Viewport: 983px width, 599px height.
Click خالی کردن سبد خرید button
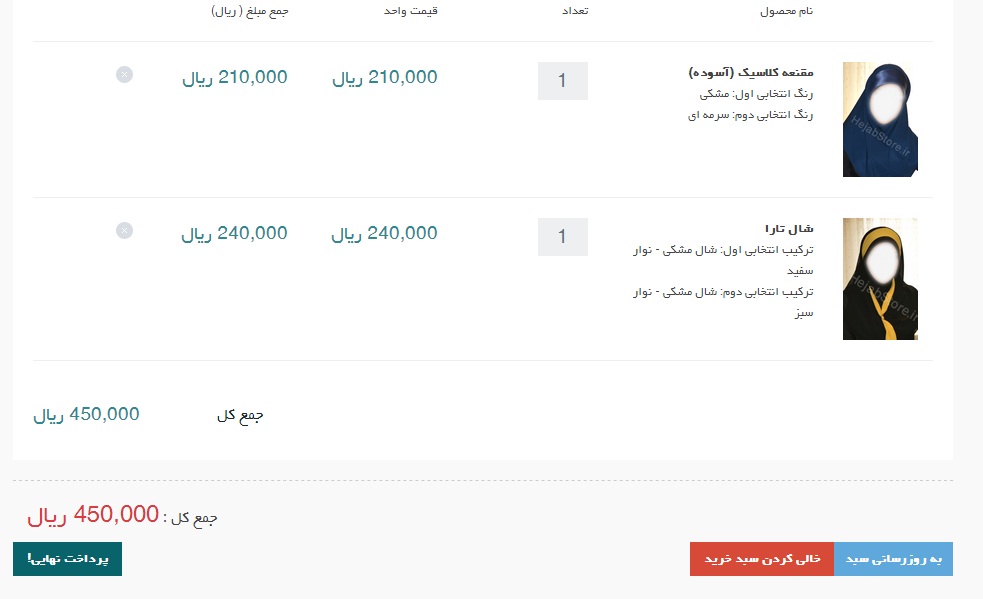(762, 559)
